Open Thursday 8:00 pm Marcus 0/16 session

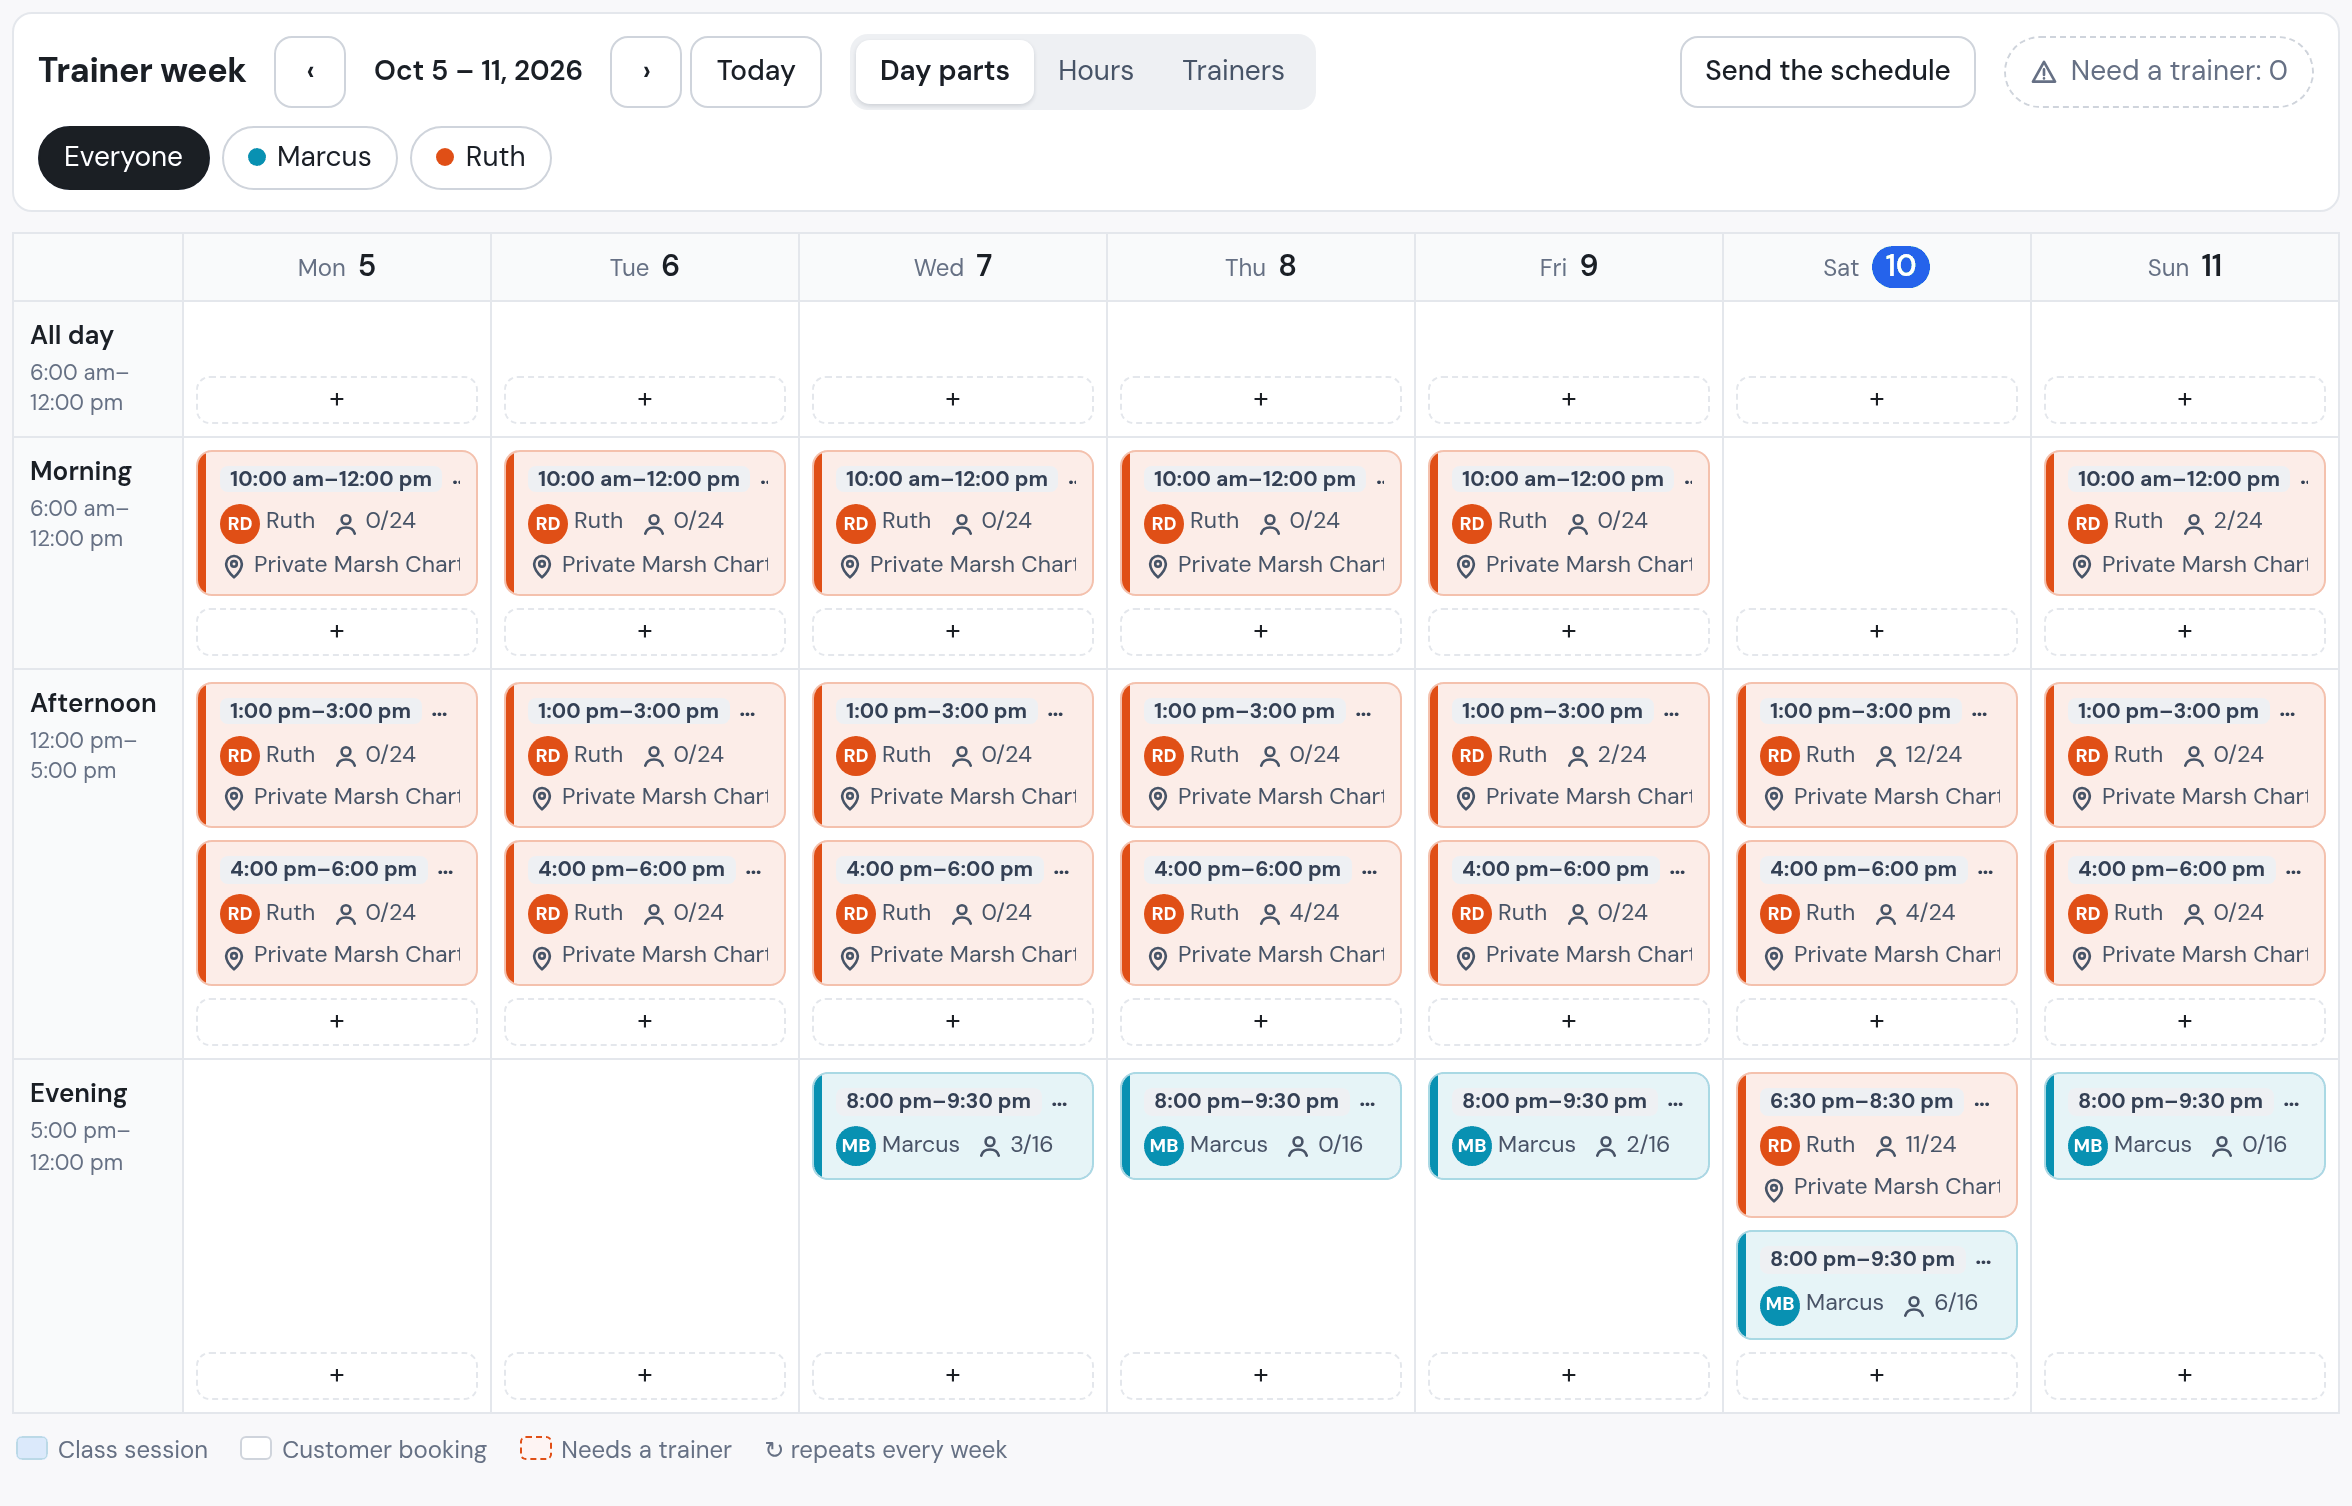coord(1261,1126)
